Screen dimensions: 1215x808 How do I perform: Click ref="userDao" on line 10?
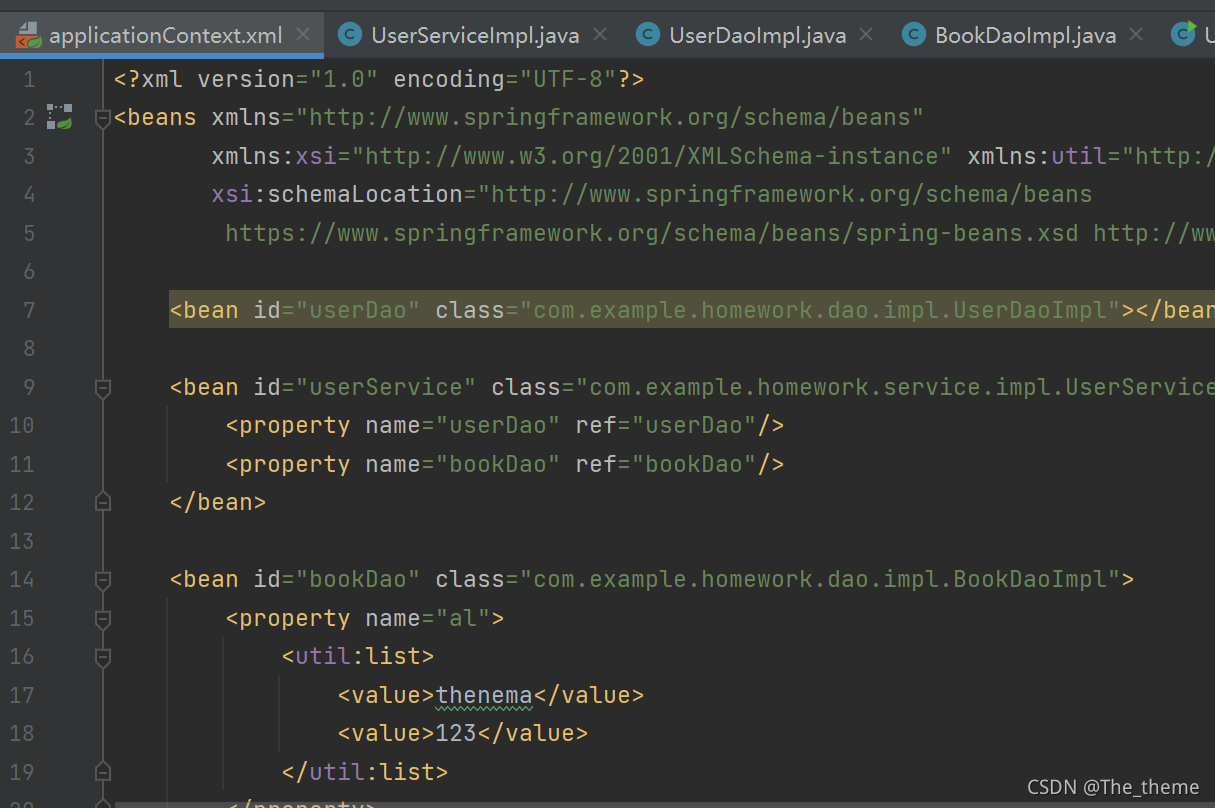click(x=672, y=425)
